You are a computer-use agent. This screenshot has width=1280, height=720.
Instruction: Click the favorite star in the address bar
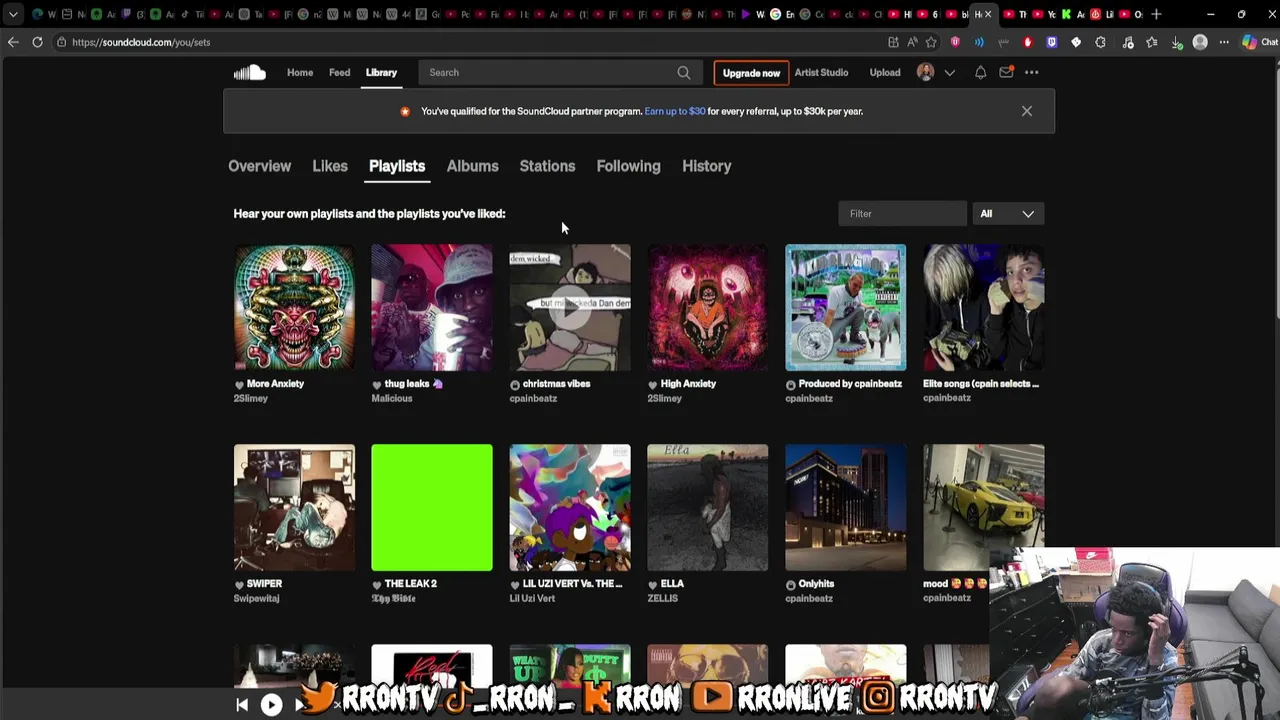click(931, 42)
